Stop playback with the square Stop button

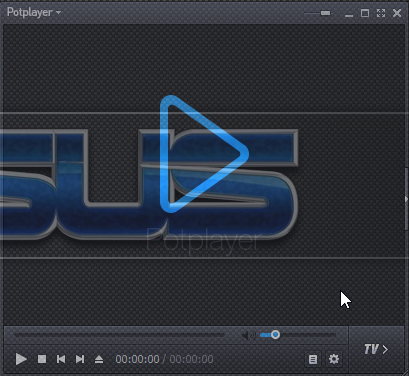click(42, 359)
